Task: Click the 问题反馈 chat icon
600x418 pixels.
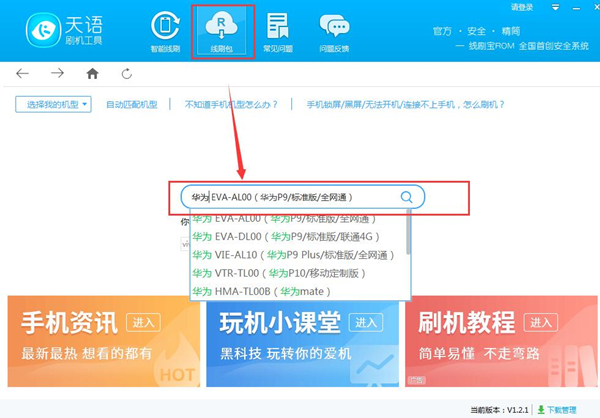Action: pyautogui.click(x=334, y=30)
